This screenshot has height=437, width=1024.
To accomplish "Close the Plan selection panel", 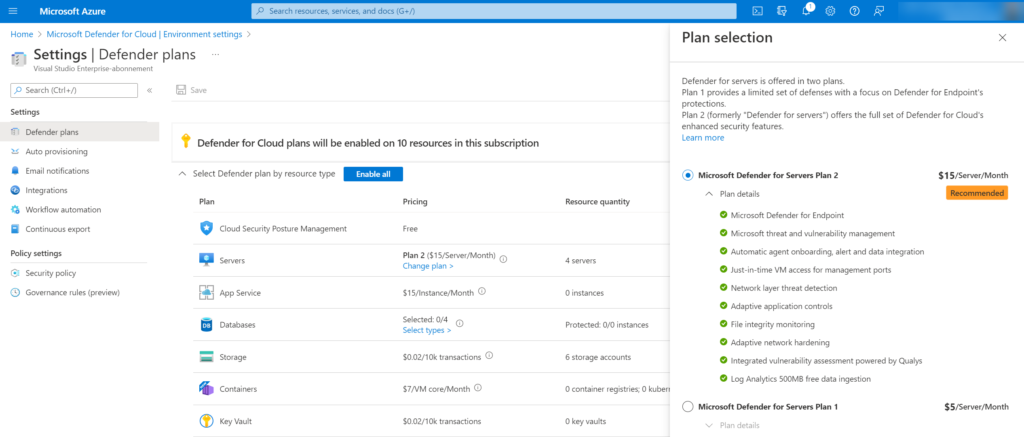I will pyautogui.click(x=1002, y=38).
